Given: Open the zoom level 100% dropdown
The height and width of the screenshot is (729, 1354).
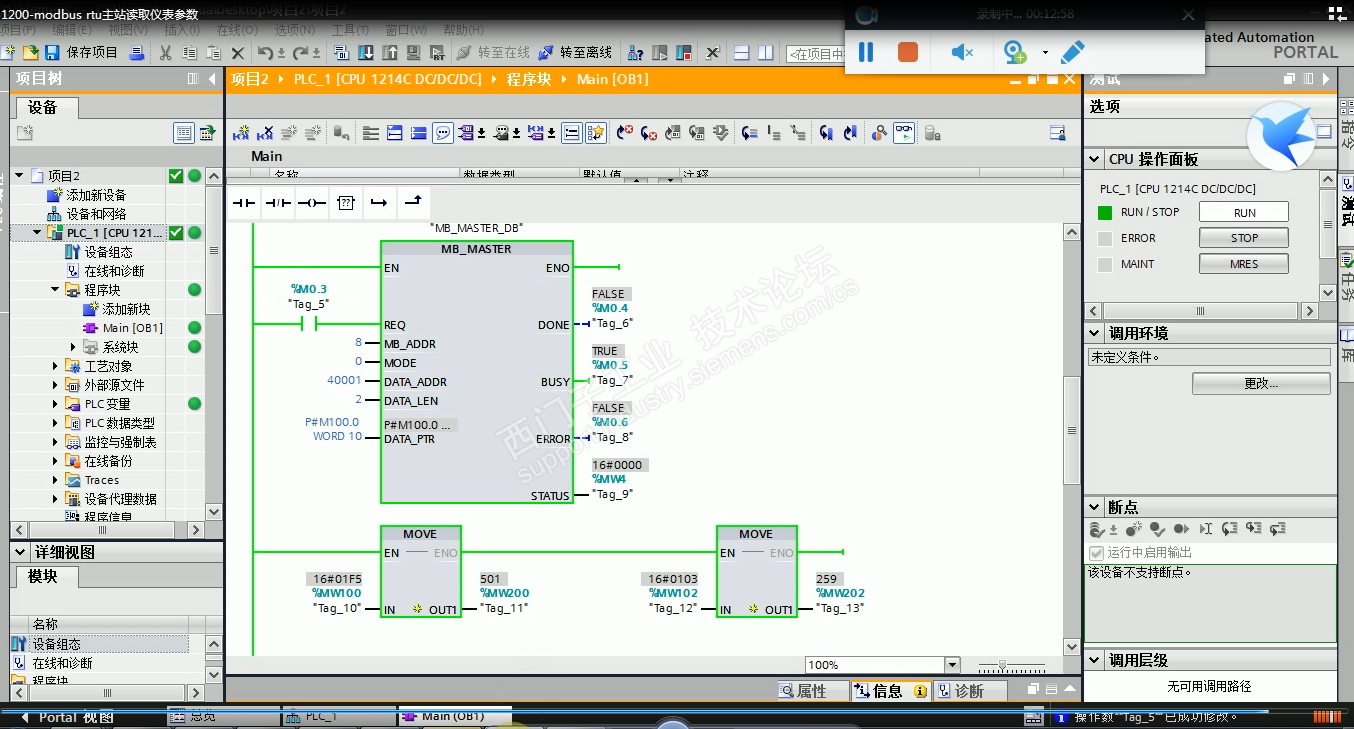Looking at the screenshot, I should [x=951, y=665].
